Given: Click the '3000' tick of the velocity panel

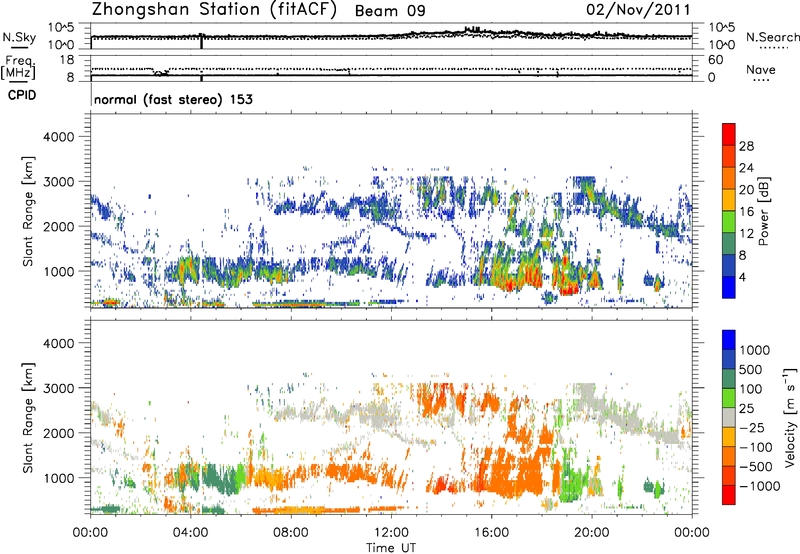Looking at the screenshot, I should pos(58,388).
